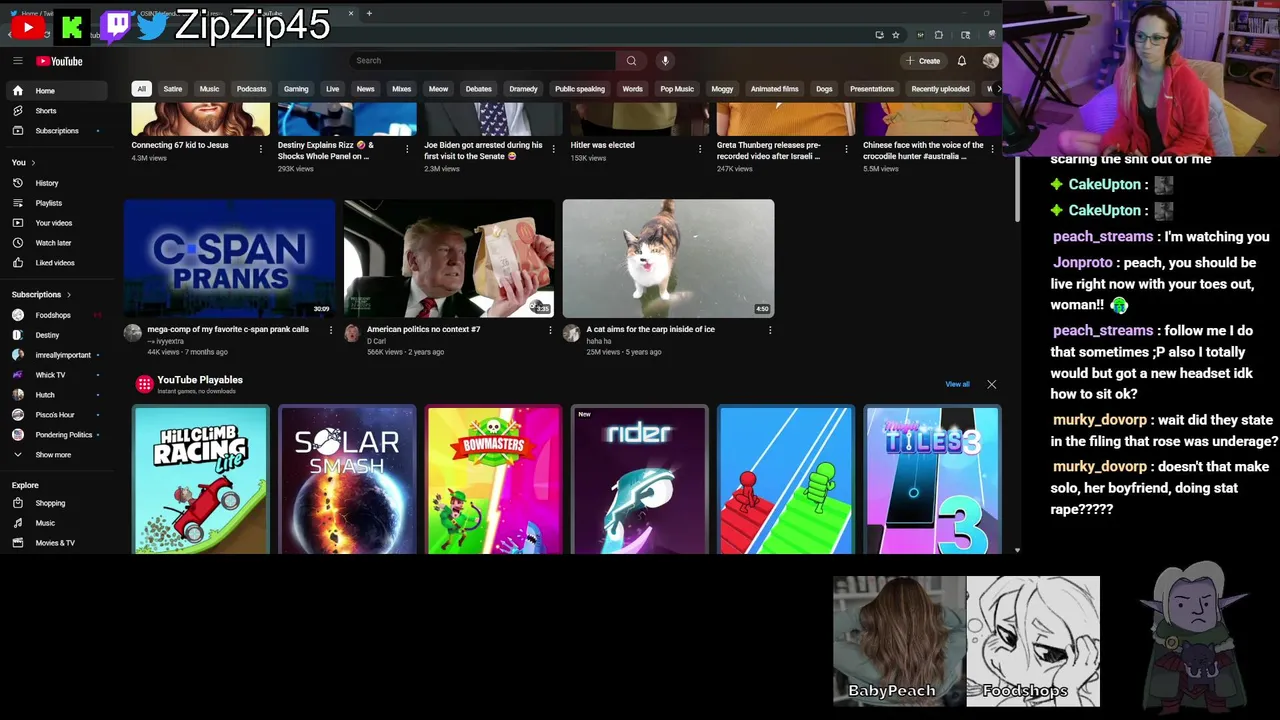
Task: Open Pondering Politics channel subscription
Action: [x=58, y=435]
